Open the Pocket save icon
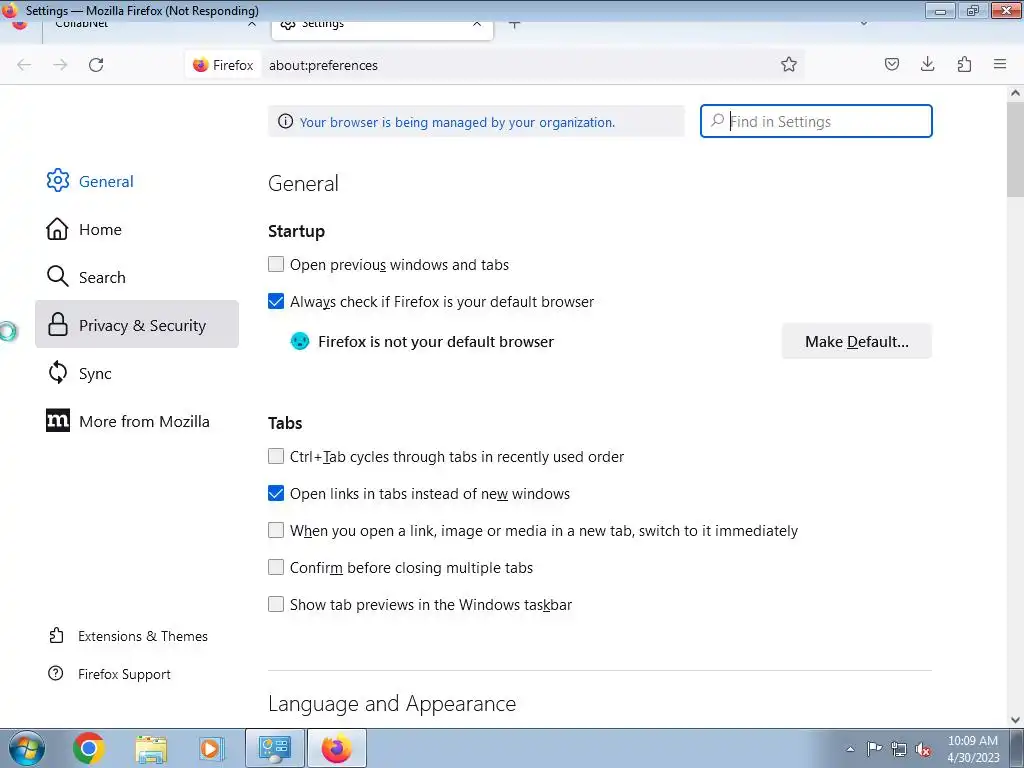The width and height of the screenshot is (1024, 768). pos(891,64)
